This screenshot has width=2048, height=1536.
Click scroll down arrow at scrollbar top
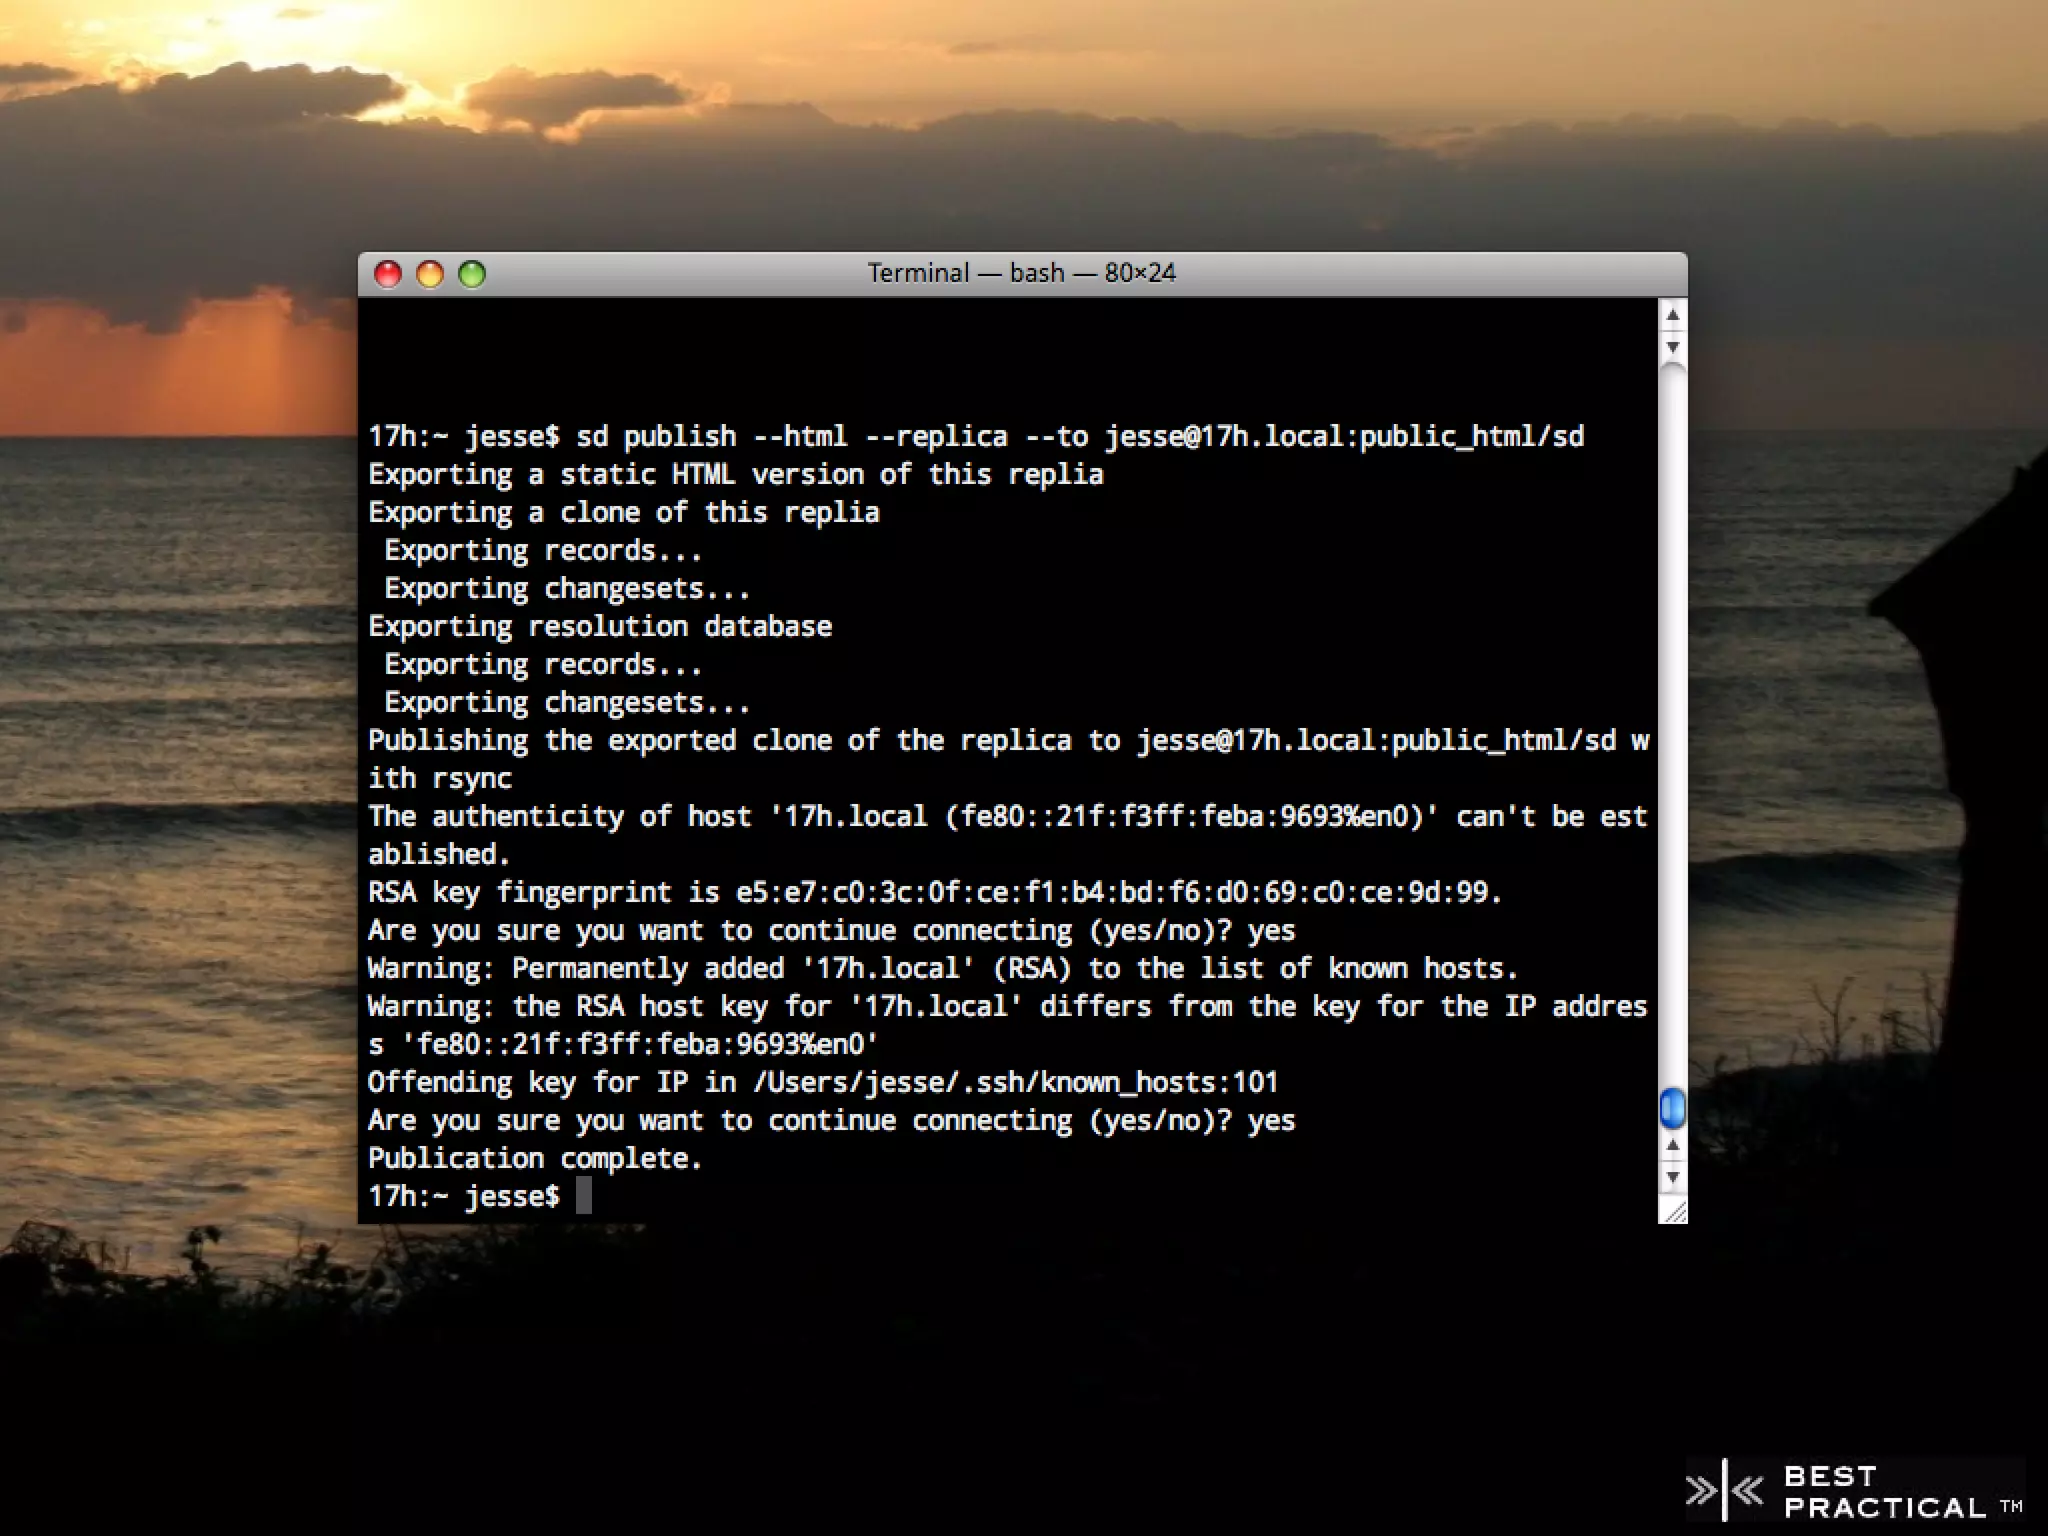pos(1672,347)
